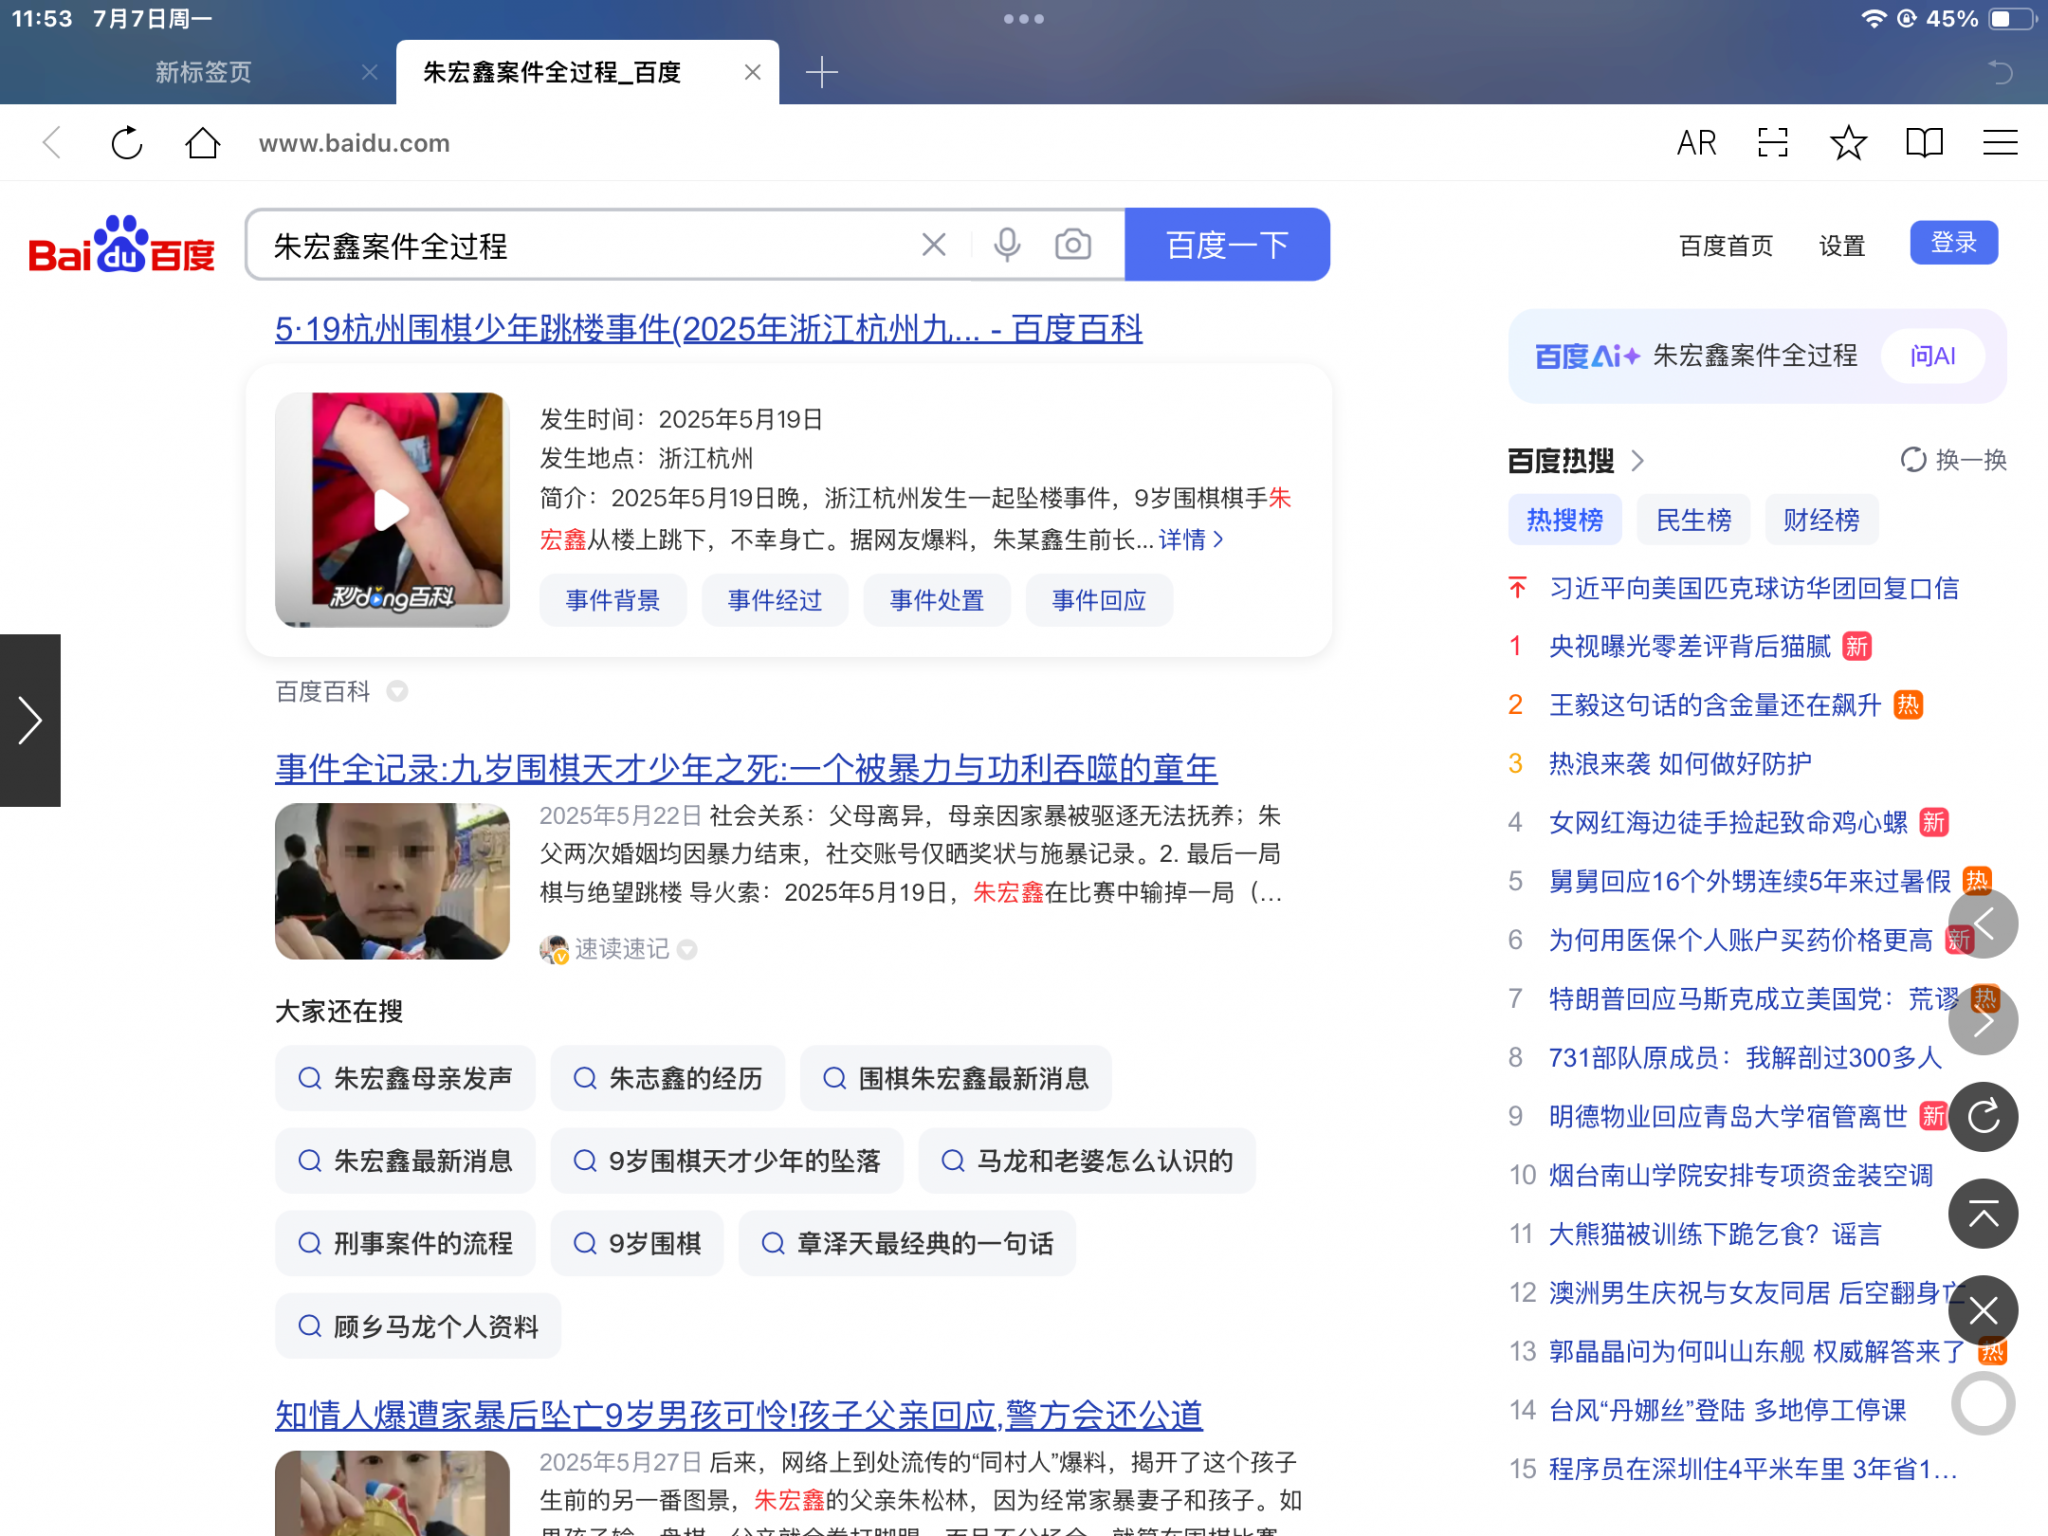This screenshot has width=2048, height=1536.
Task: Open three-dot multitasking menu at top
Action: 1024,19
